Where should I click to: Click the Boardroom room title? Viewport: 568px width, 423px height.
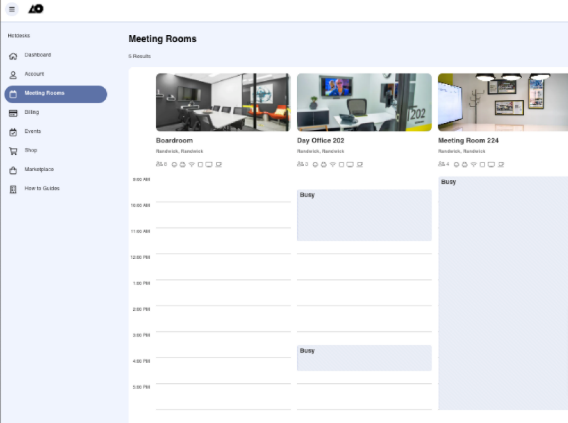click(174, 141)
